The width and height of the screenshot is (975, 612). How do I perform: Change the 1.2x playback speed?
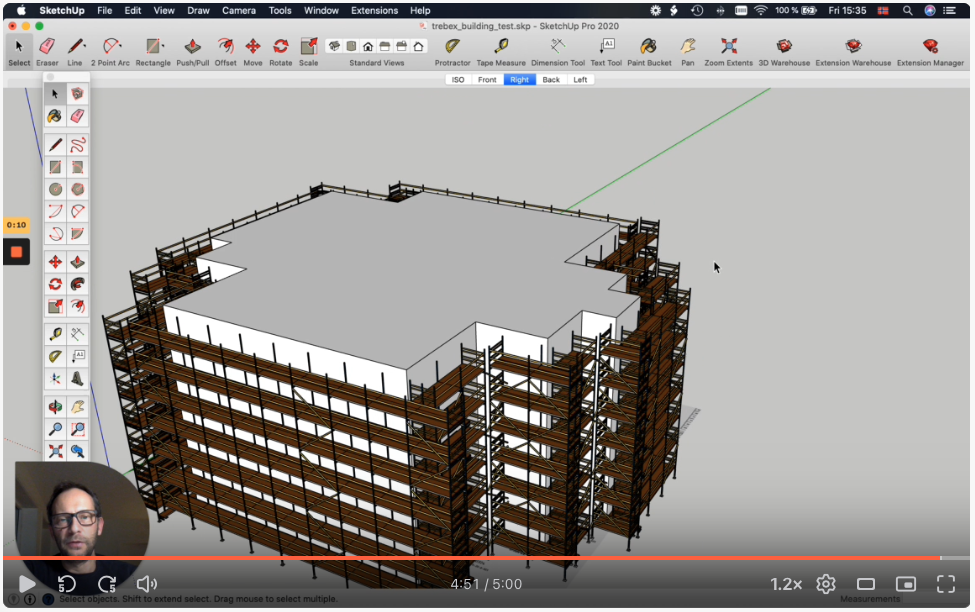click(786, 584)
